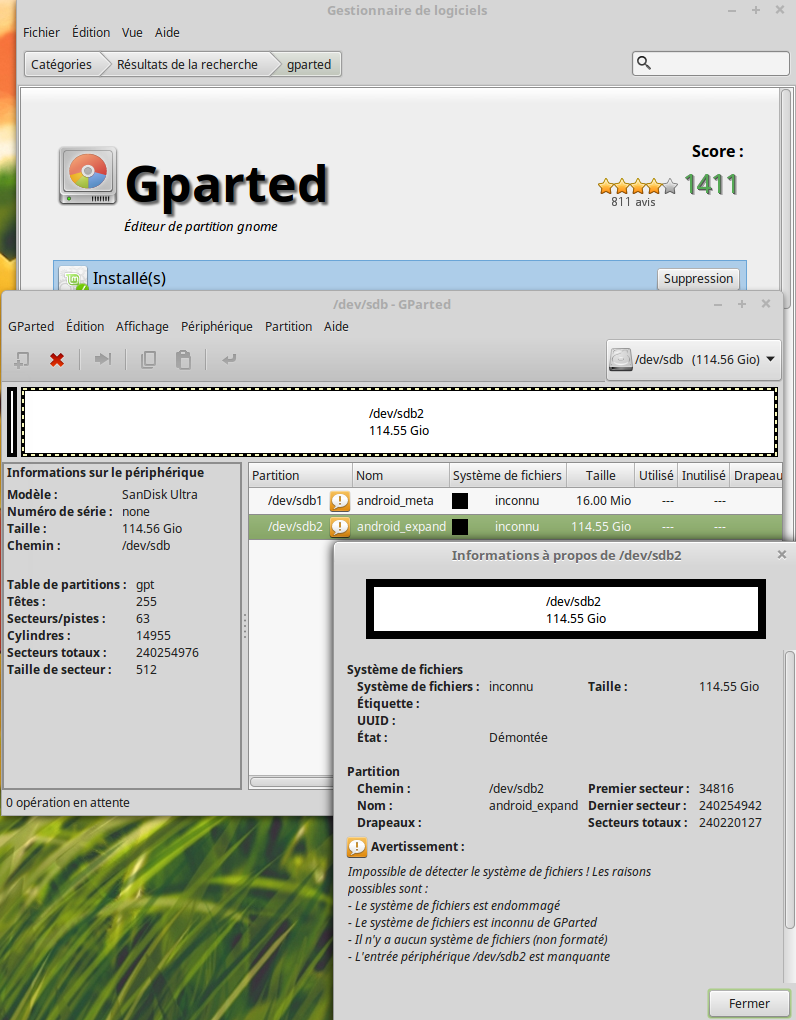Viewport: 796px width, 1020px height.
Task: Click the android_expand name cell in list
Action: (x=401, y=526)
